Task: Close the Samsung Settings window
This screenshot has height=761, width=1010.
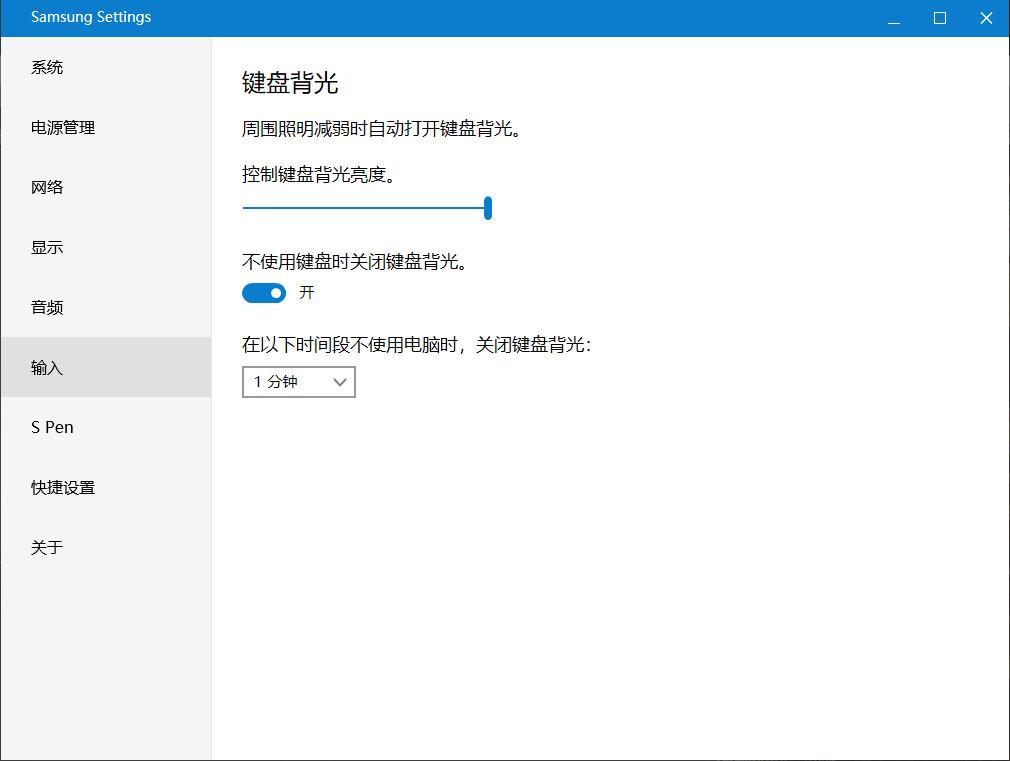Action: click(986, 17)
